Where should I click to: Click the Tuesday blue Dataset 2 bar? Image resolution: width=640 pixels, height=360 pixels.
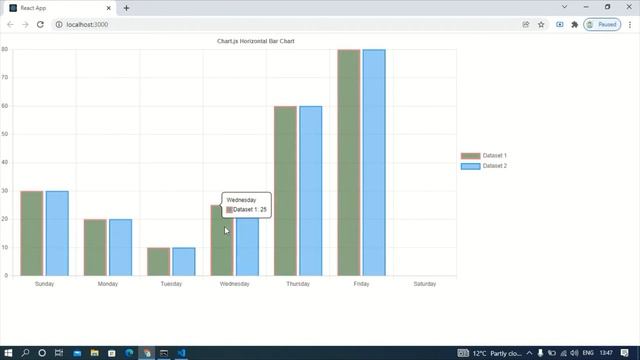[184, 262]
